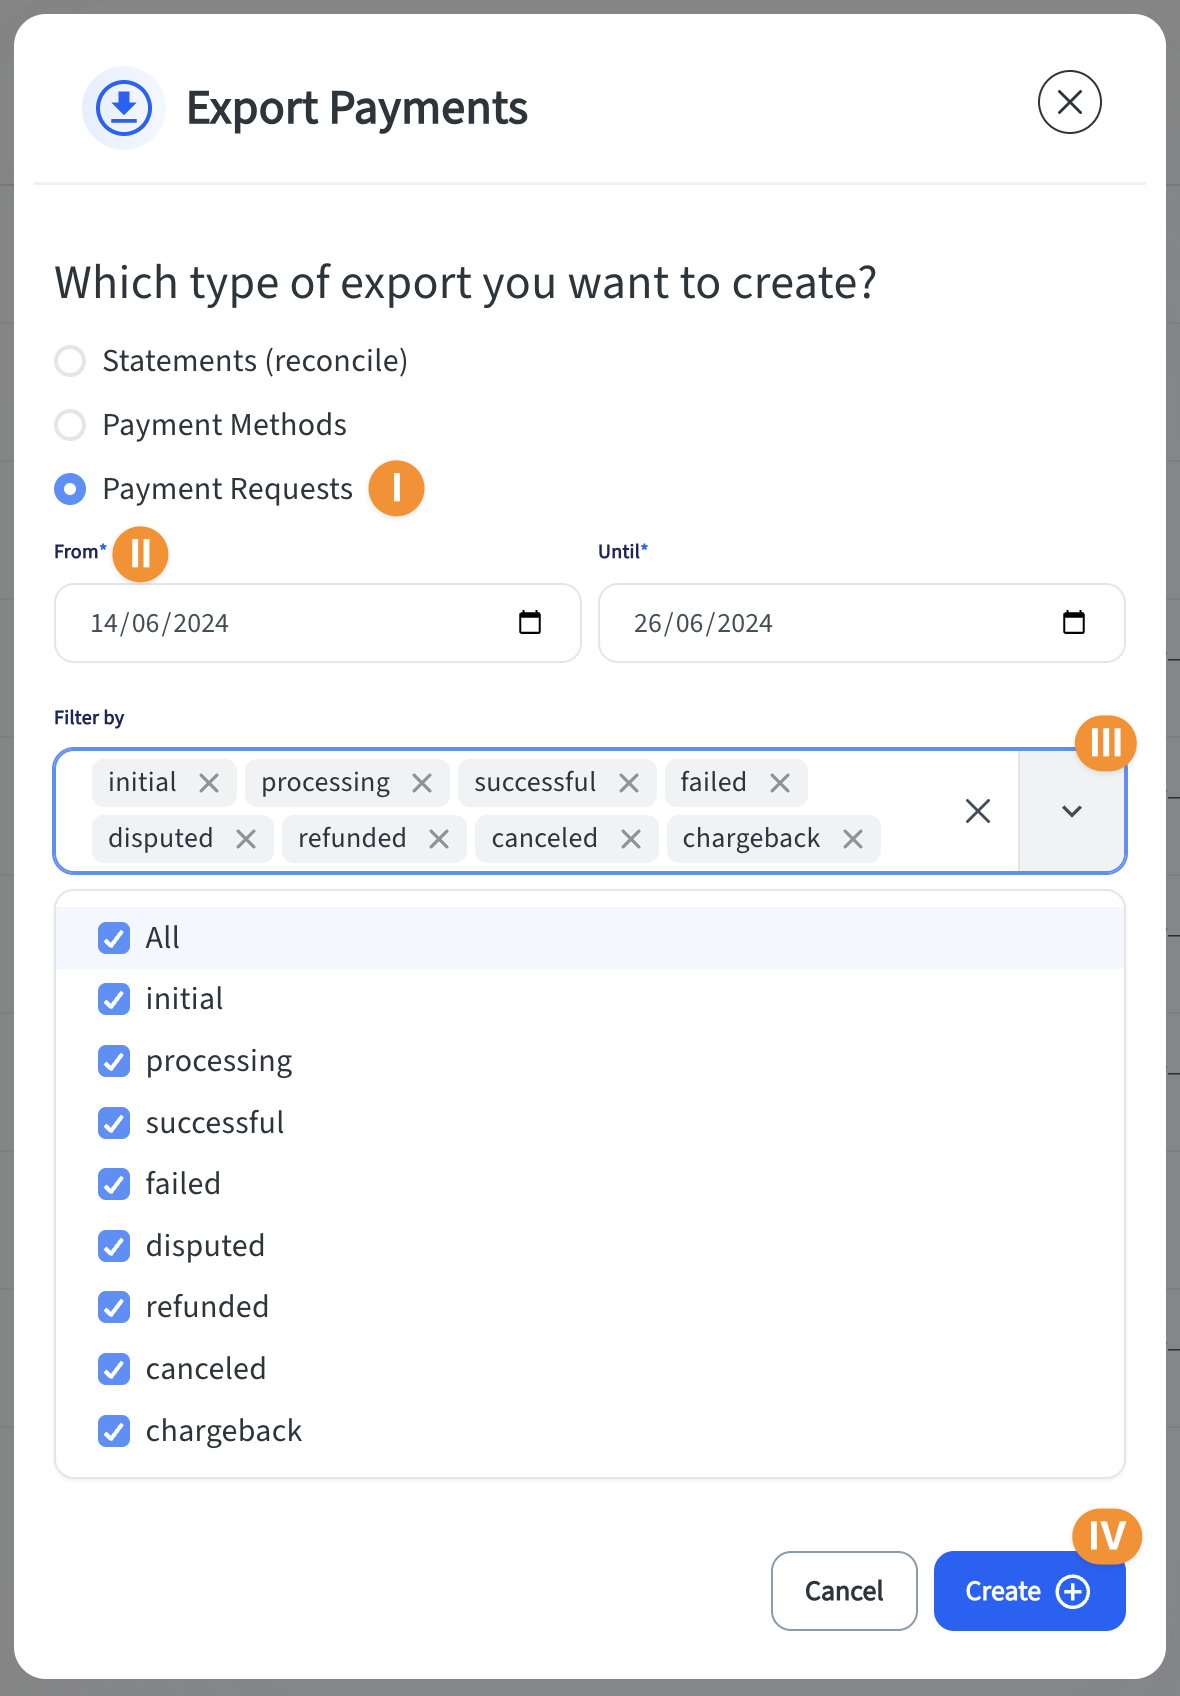Open the Until date calendar picker
Viewport: 1180px width, 1696px height.
point(1074,623)
